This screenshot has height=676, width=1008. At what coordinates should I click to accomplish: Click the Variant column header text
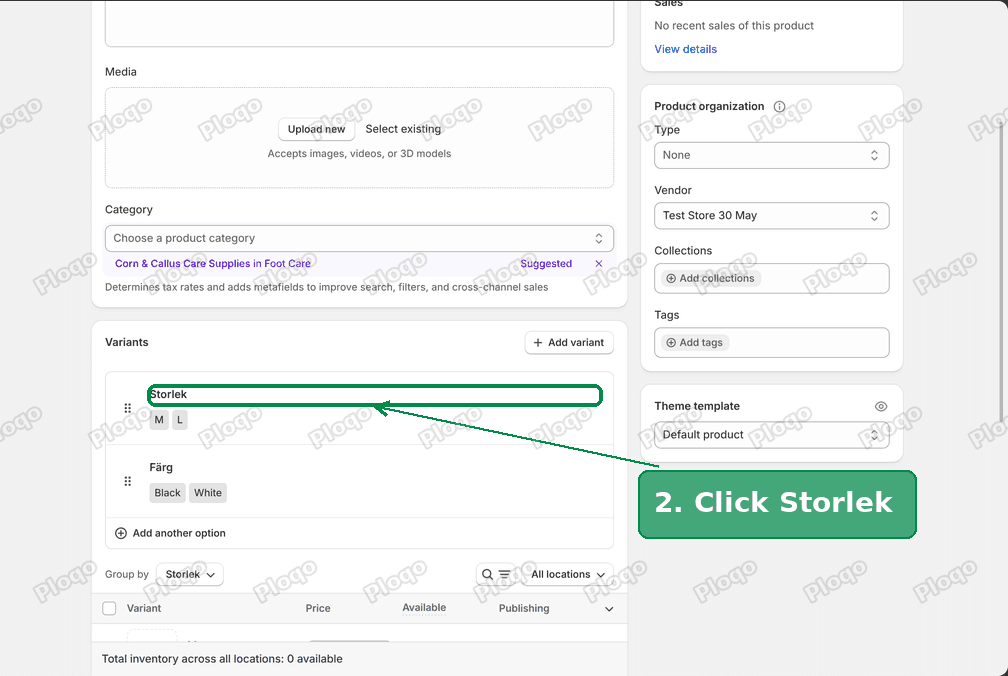point(144,609)
